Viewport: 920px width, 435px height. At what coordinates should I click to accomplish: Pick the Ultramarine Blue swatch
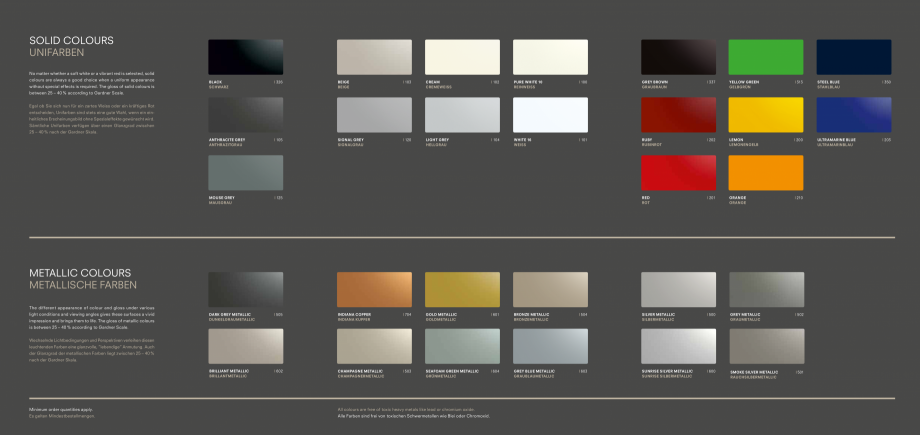tap(853, 114)
